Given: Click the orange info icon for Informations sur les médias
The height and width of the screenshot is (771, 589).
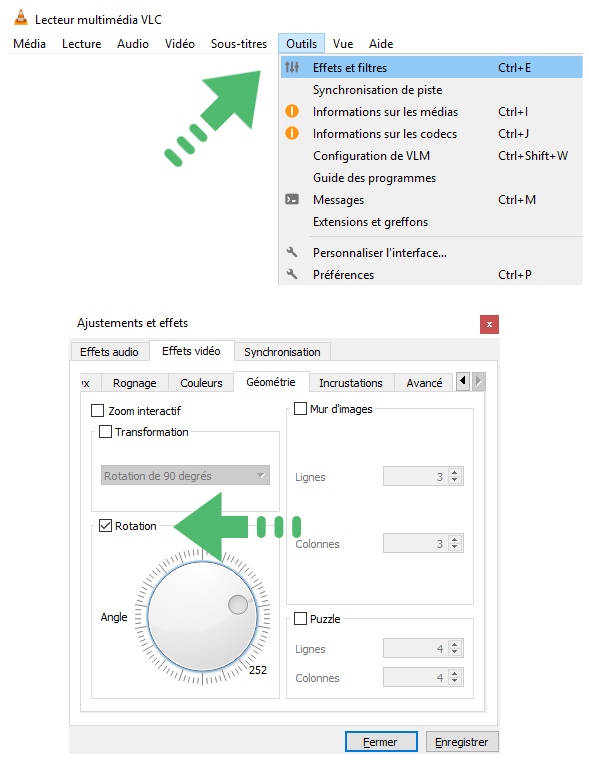Looking at the screenshot, I should (x=292, y=112).
